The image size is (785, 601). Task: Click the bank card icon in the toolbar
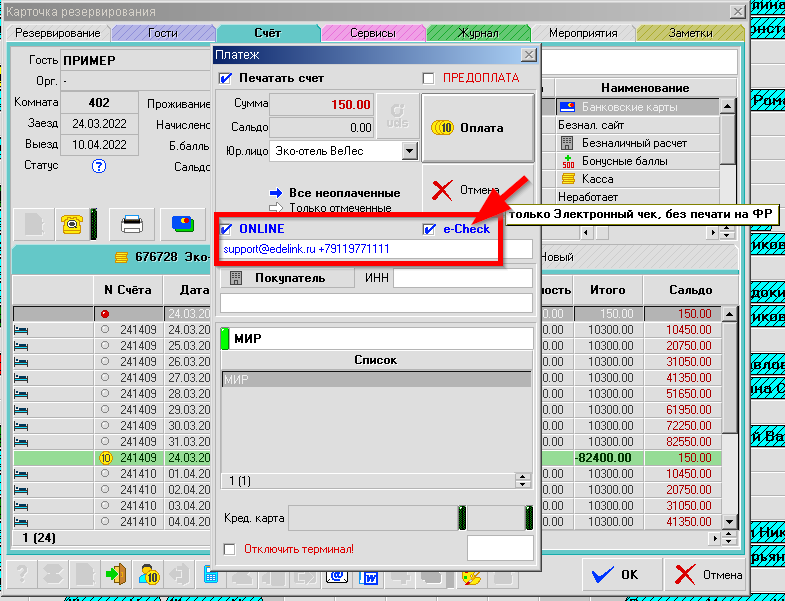pos(183,224)
